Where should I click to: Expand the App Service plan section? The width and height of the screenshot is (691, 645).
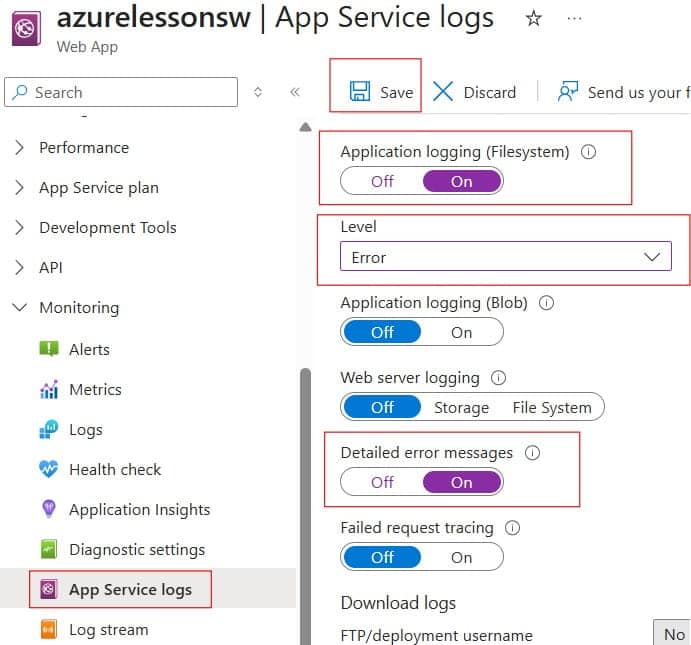point(19,188)
